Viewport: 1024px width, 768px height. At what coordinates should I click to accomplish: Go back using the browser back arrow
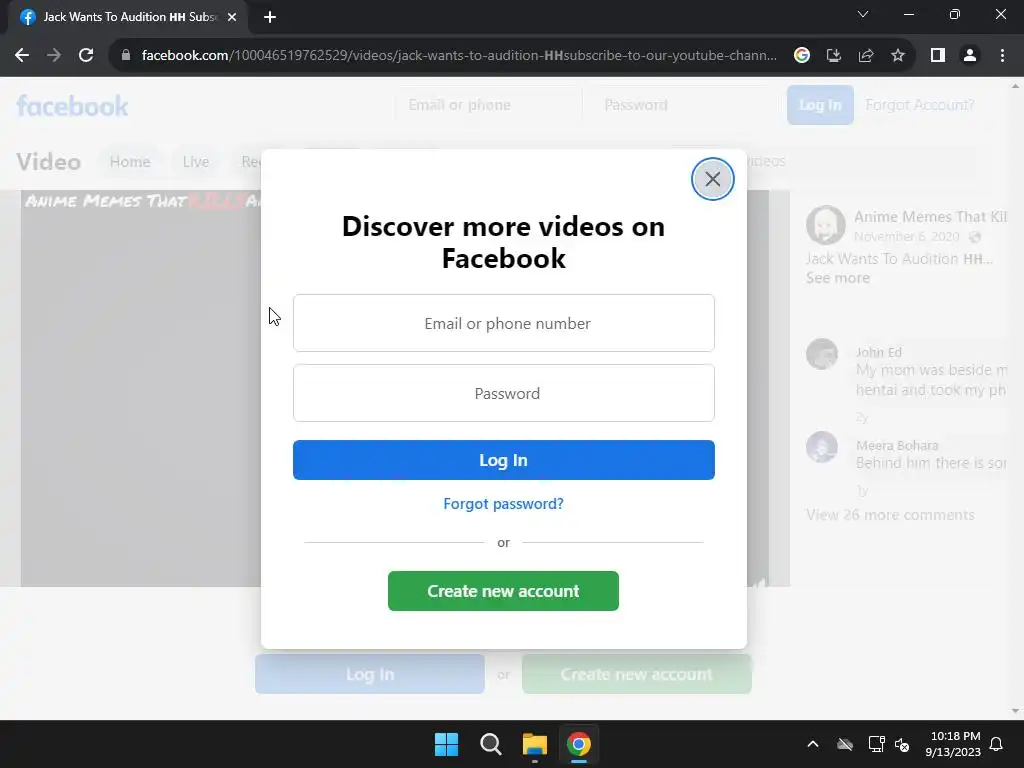22,56
